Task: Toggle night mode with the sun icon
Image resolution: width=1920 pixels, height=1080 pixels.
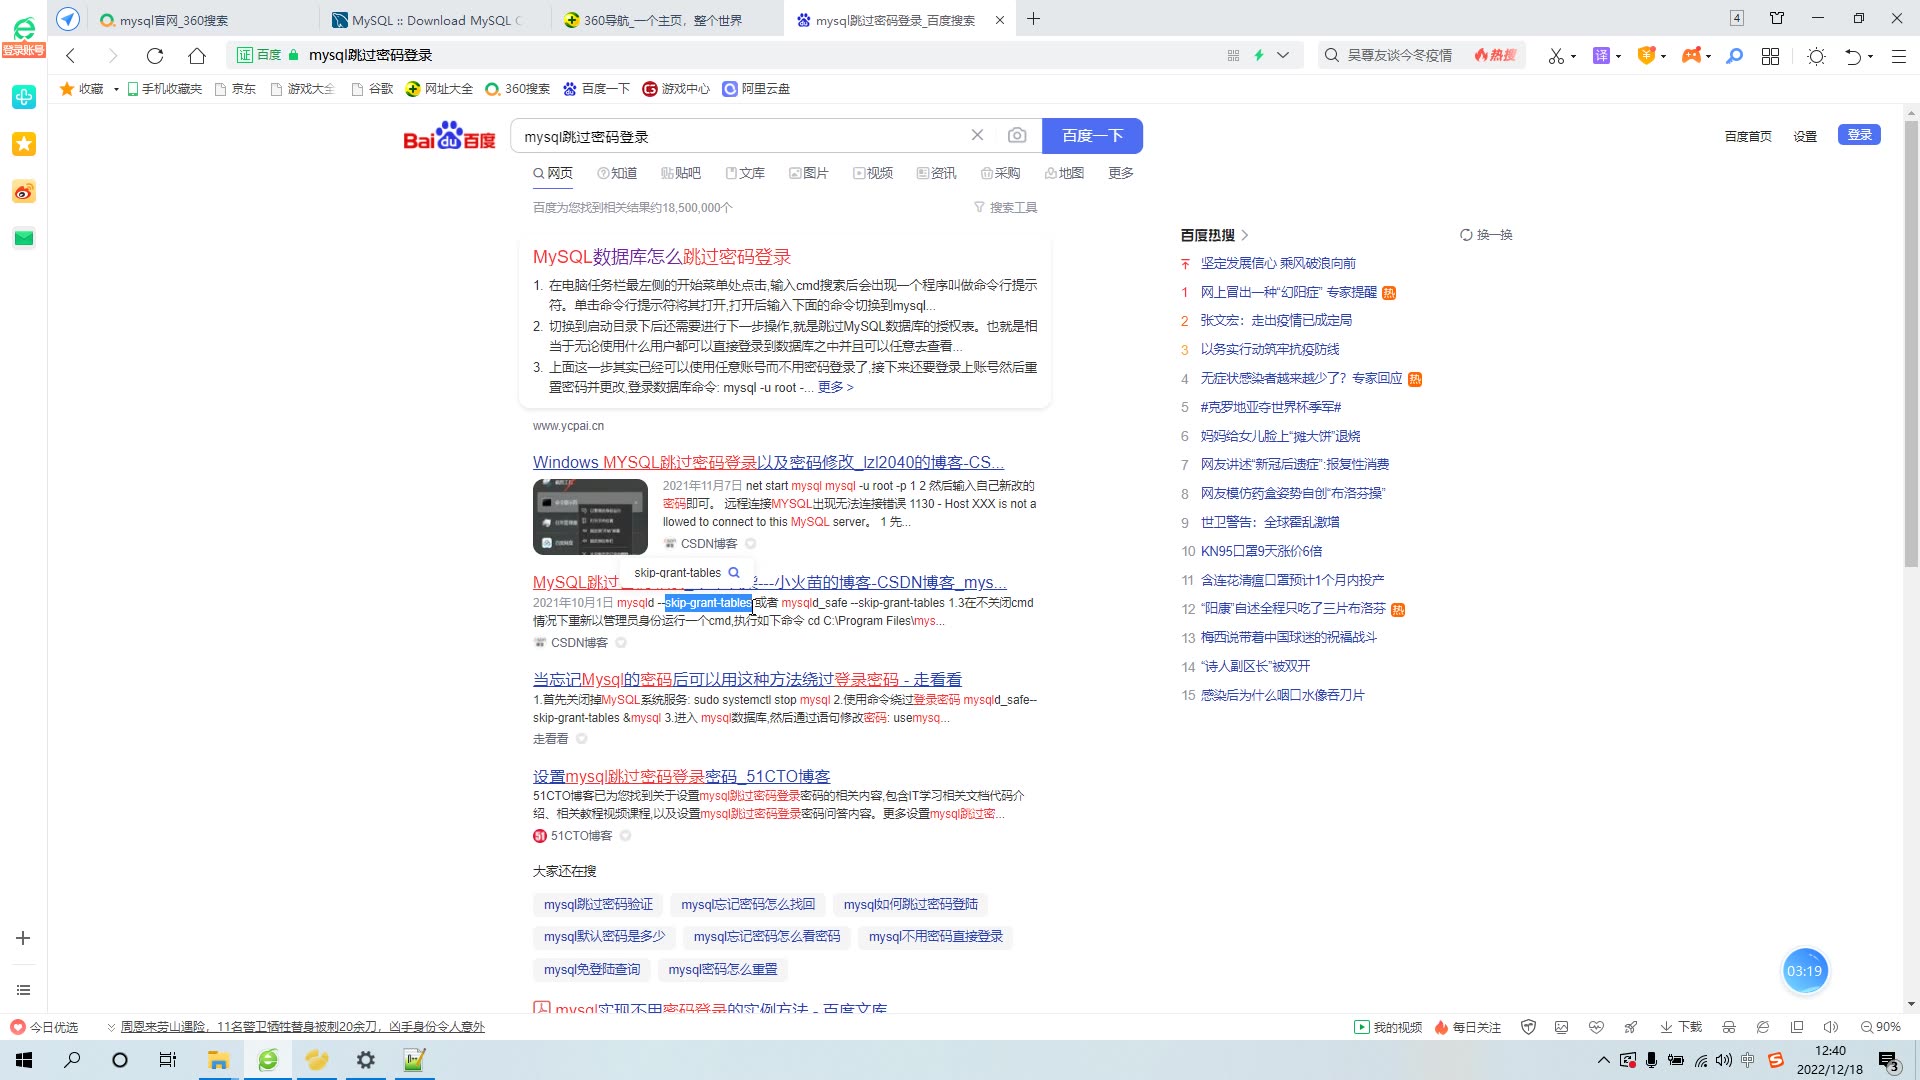Action: (1816, 55)
